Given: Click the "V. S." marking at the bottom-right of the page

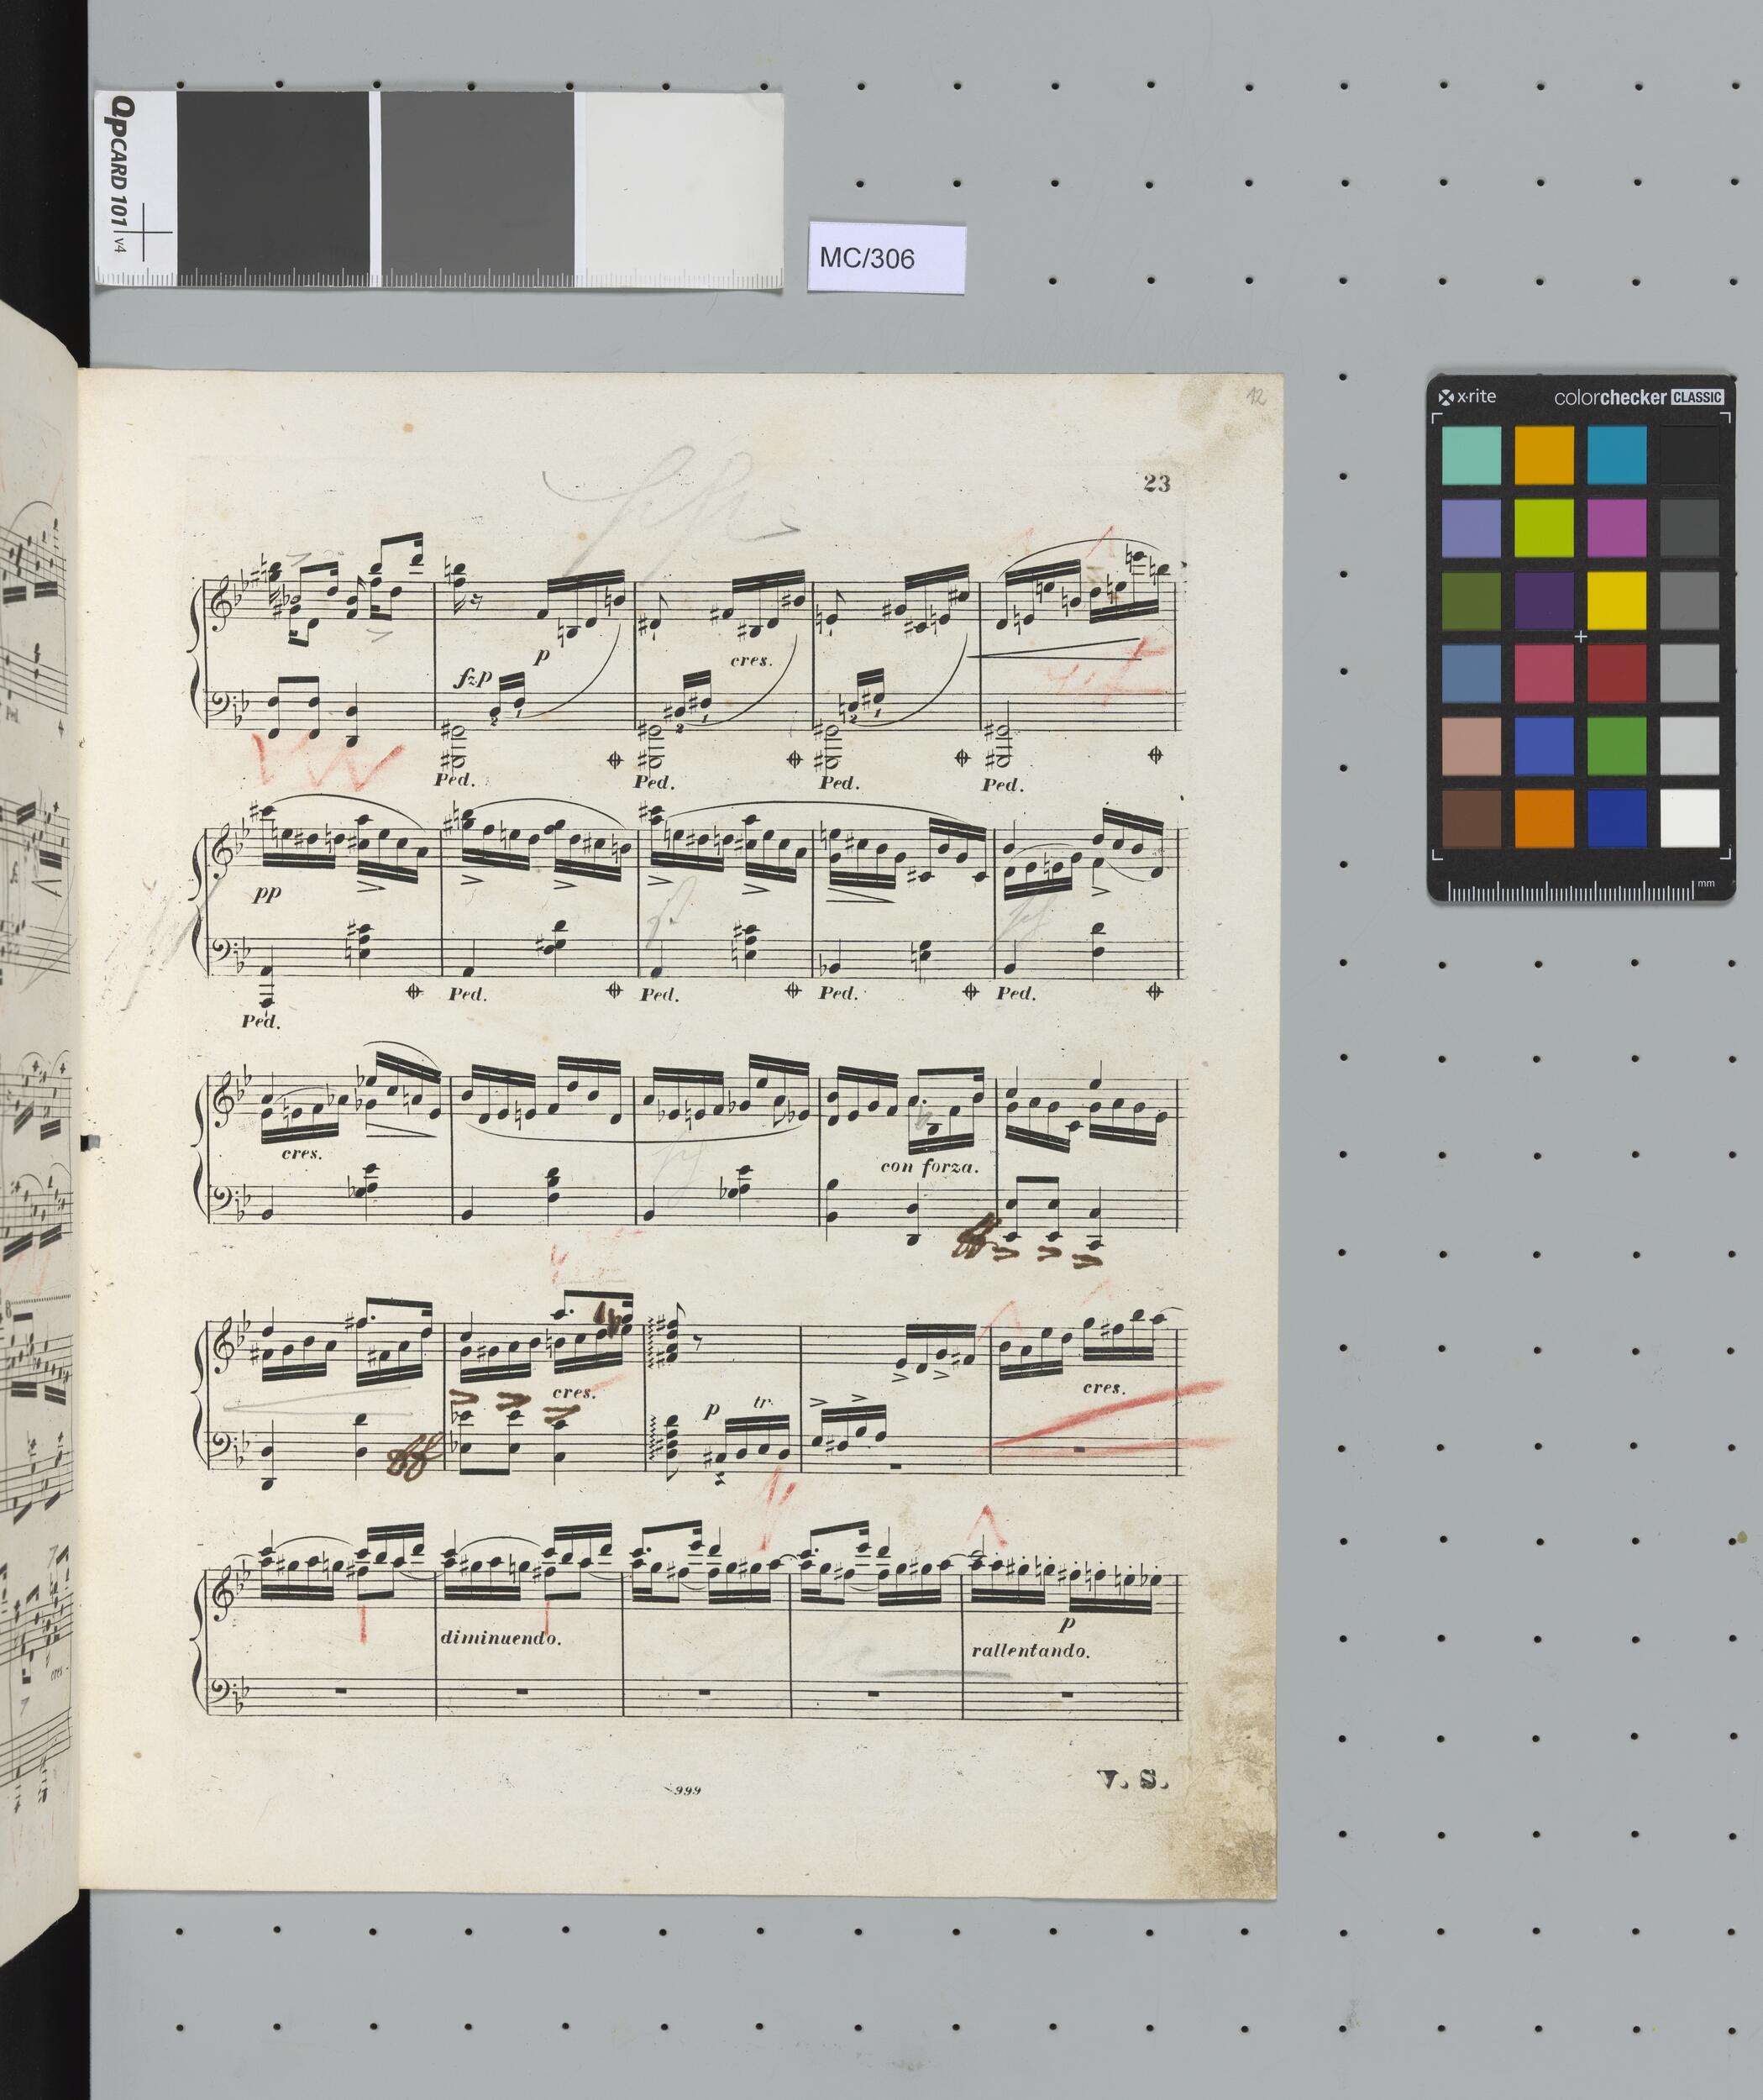Looking at the screenshot, I should tap(1133, 1779).
